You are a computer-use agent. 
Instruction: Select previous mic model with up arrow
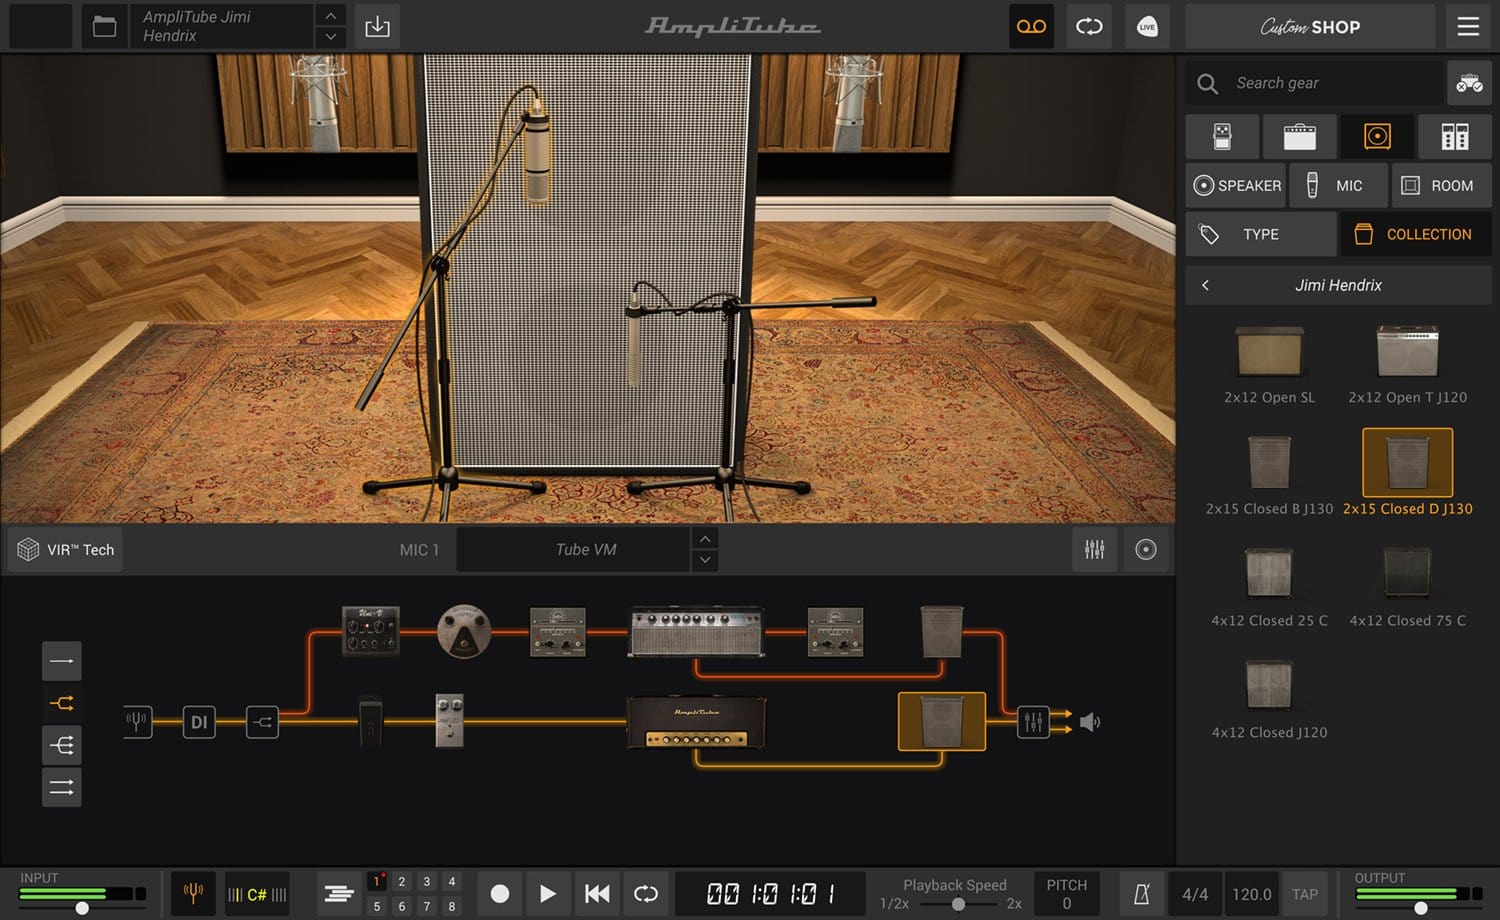click(705, 538)
